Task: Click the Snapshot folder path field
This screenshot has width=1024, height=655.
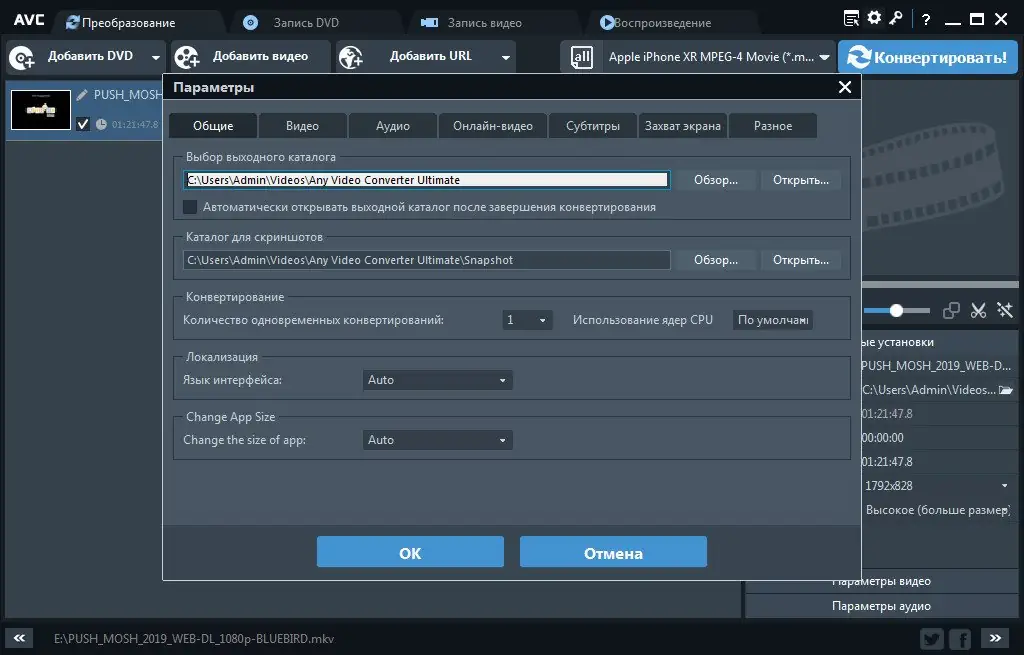Action: [426, 260]
